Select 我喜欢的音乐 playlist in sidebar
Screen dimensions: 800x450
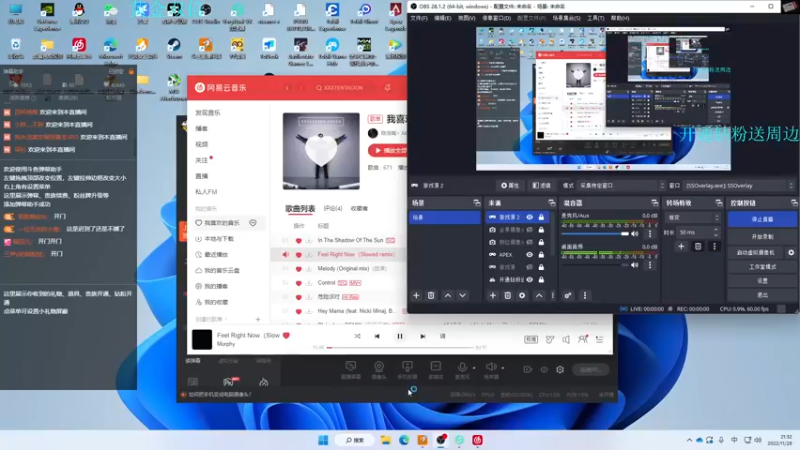[x=222, y=223]
